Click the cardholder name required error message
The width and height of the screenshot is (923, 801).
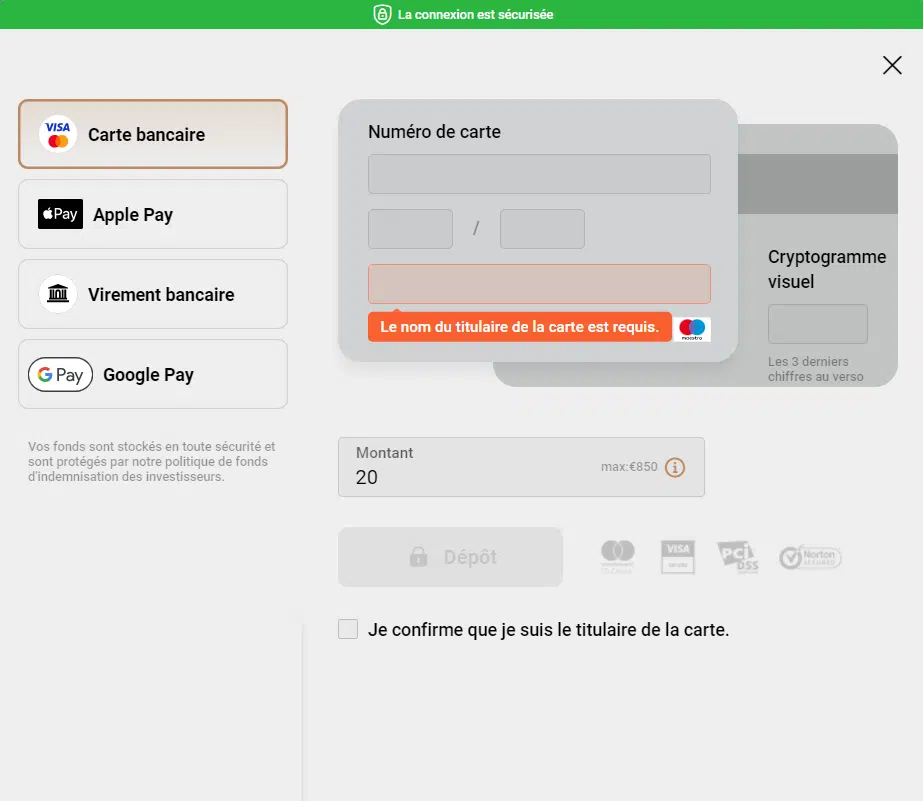tap(520, 327)
